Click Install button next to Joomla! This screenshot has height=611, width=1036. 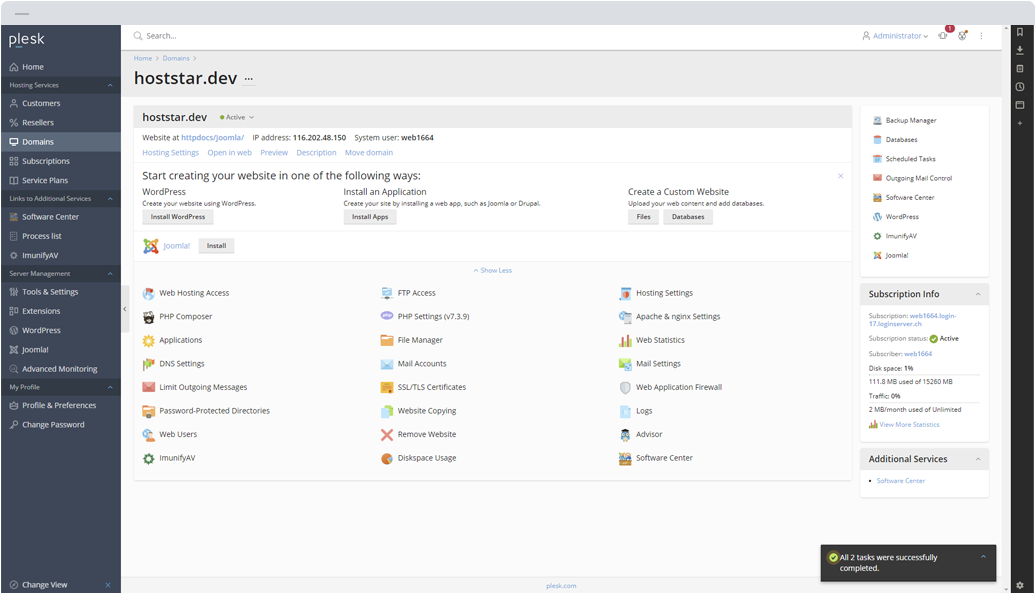point(216,246)
